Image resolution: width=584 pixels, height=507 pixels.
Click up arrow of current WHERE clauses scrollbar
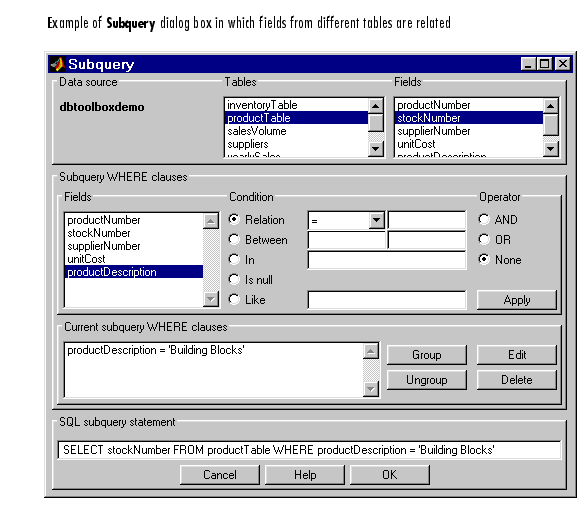[371, 351]
